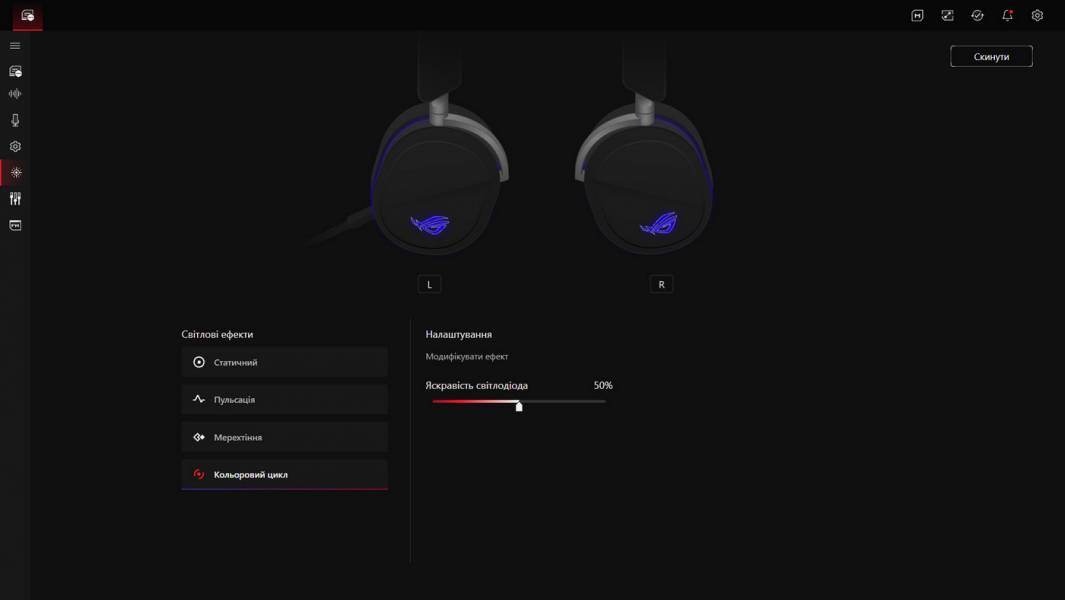Open the device overview icon in the sidebar
Viewport: 1065px width, 600px height.
point(15,71)
